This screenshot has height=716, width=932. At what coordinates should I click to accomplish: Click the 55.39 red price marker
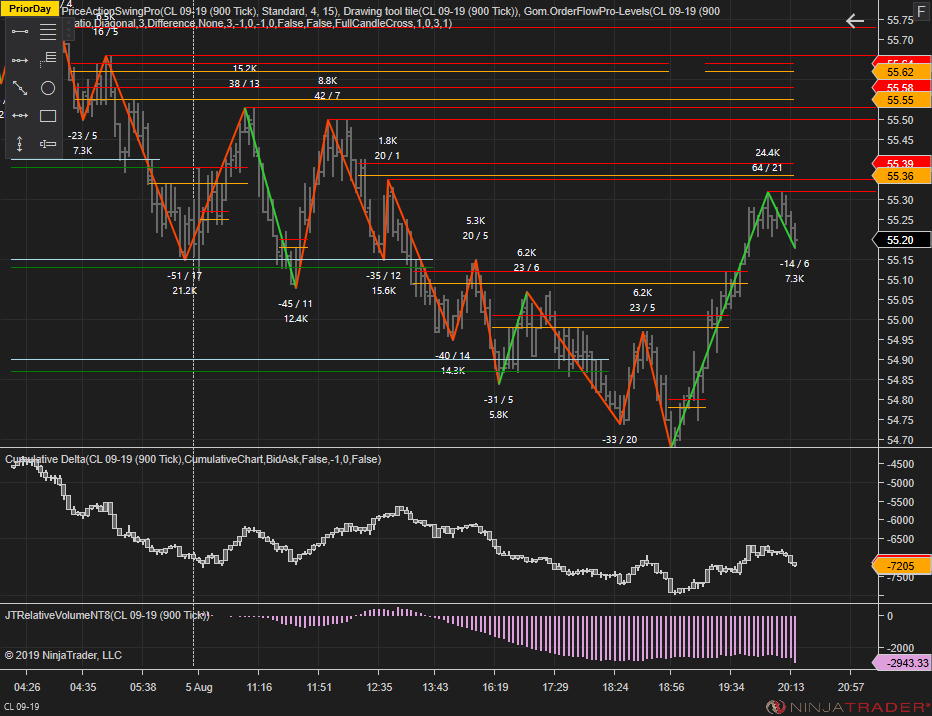click(x=901, y=163)
